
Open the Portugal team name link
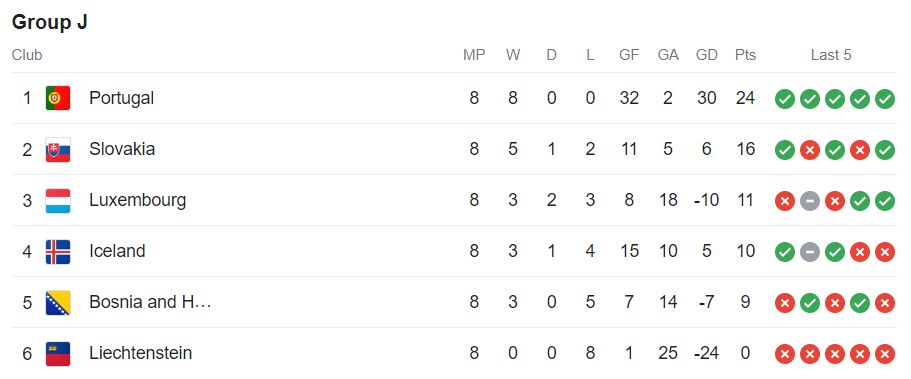(x=121, y=98)
